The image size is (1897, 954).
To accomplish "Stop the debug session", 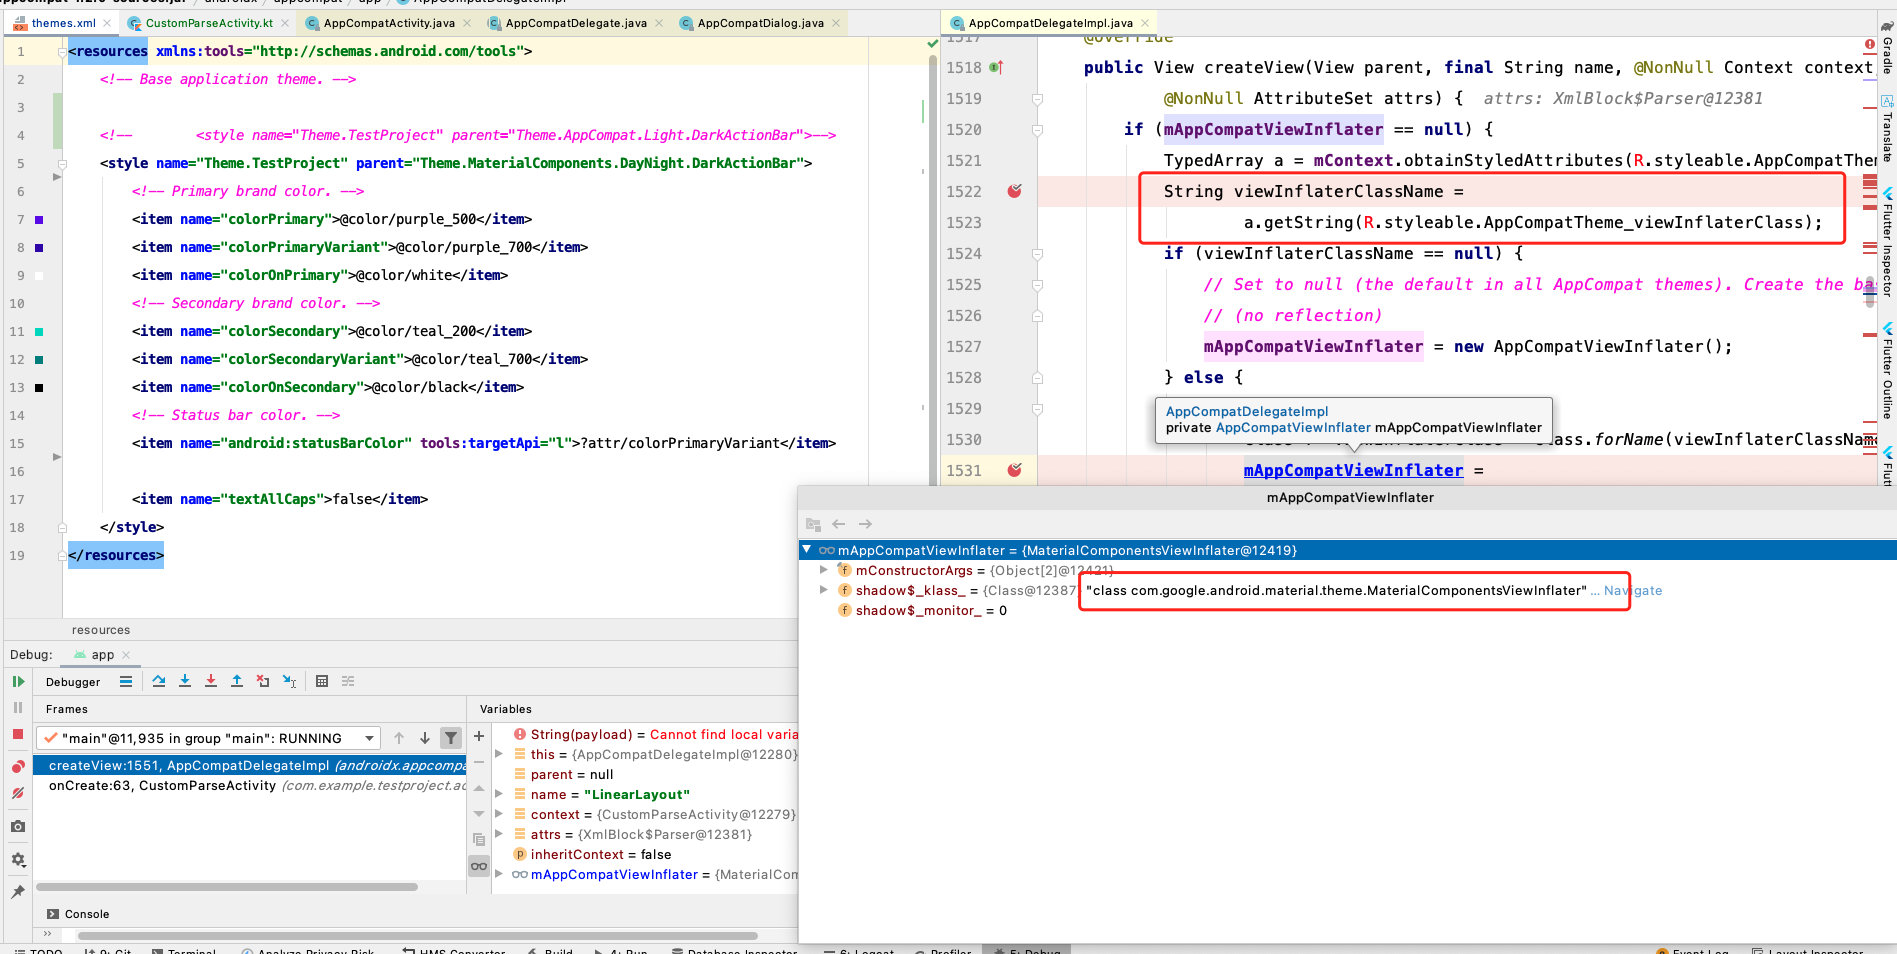I will [18, 734].
